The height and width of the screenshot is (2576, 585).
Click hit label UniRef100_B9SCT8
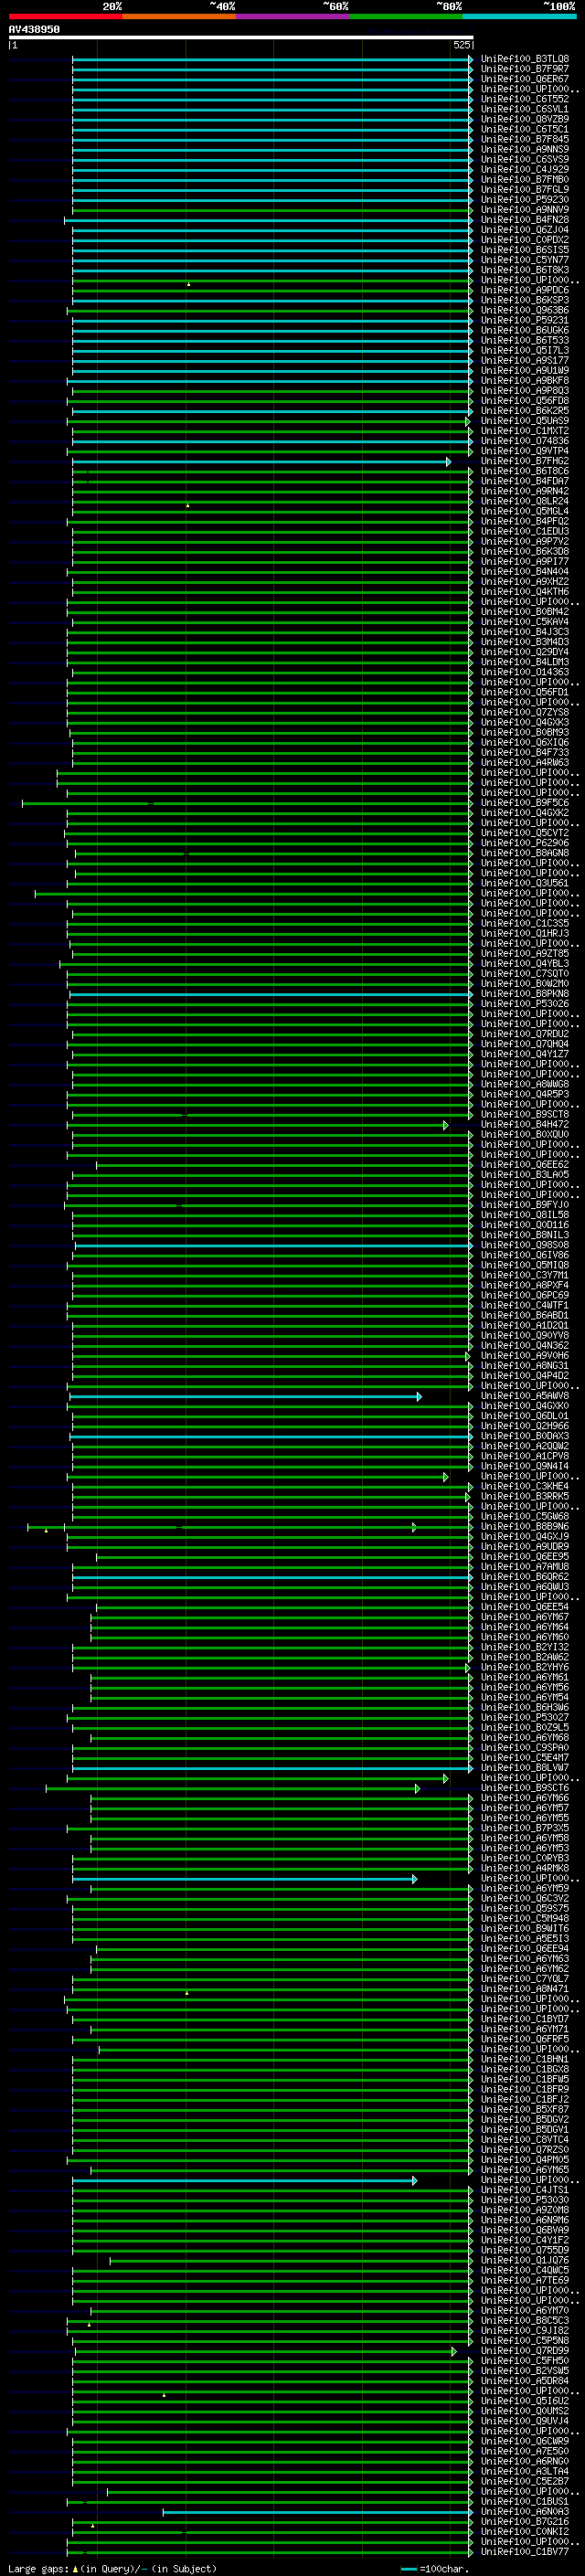coord(525,1114)
